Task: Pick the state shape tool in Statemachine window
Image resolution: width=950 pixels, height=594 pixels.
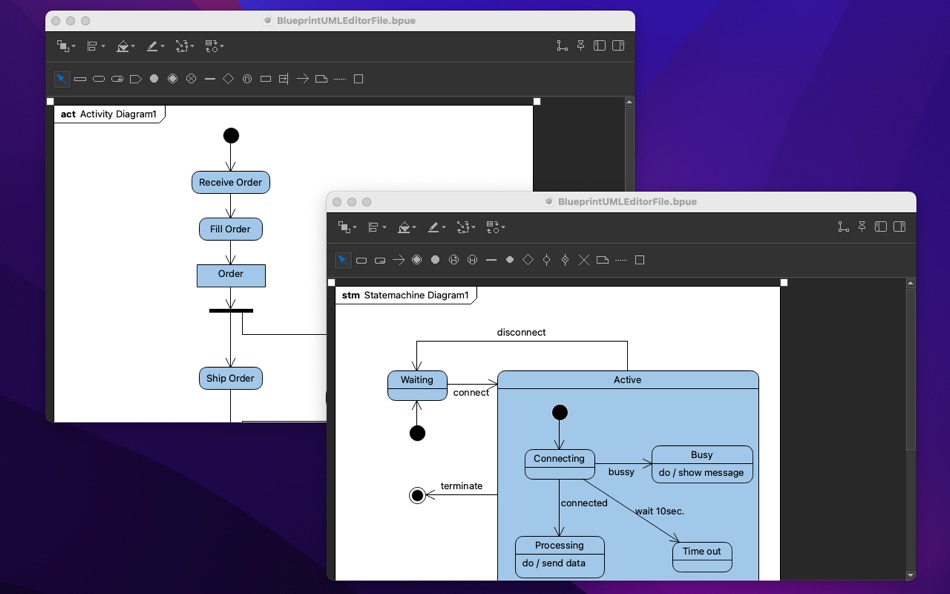Action: (x=361, y=260)
